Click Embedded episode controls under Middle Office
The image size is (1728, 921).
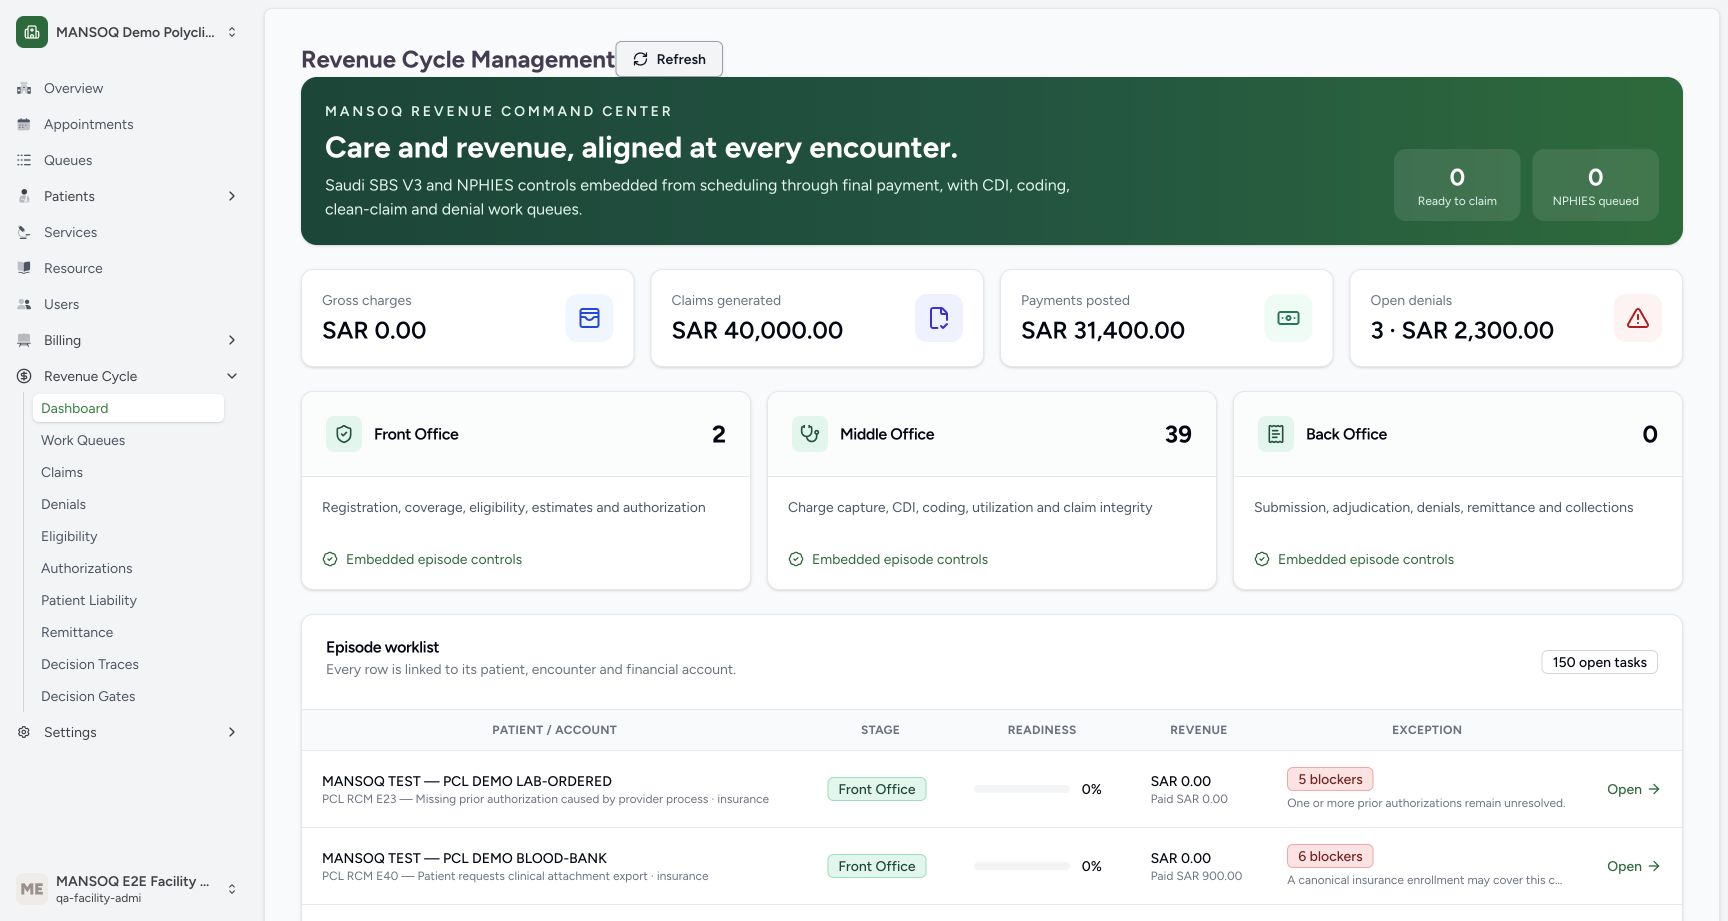[888, 559]
